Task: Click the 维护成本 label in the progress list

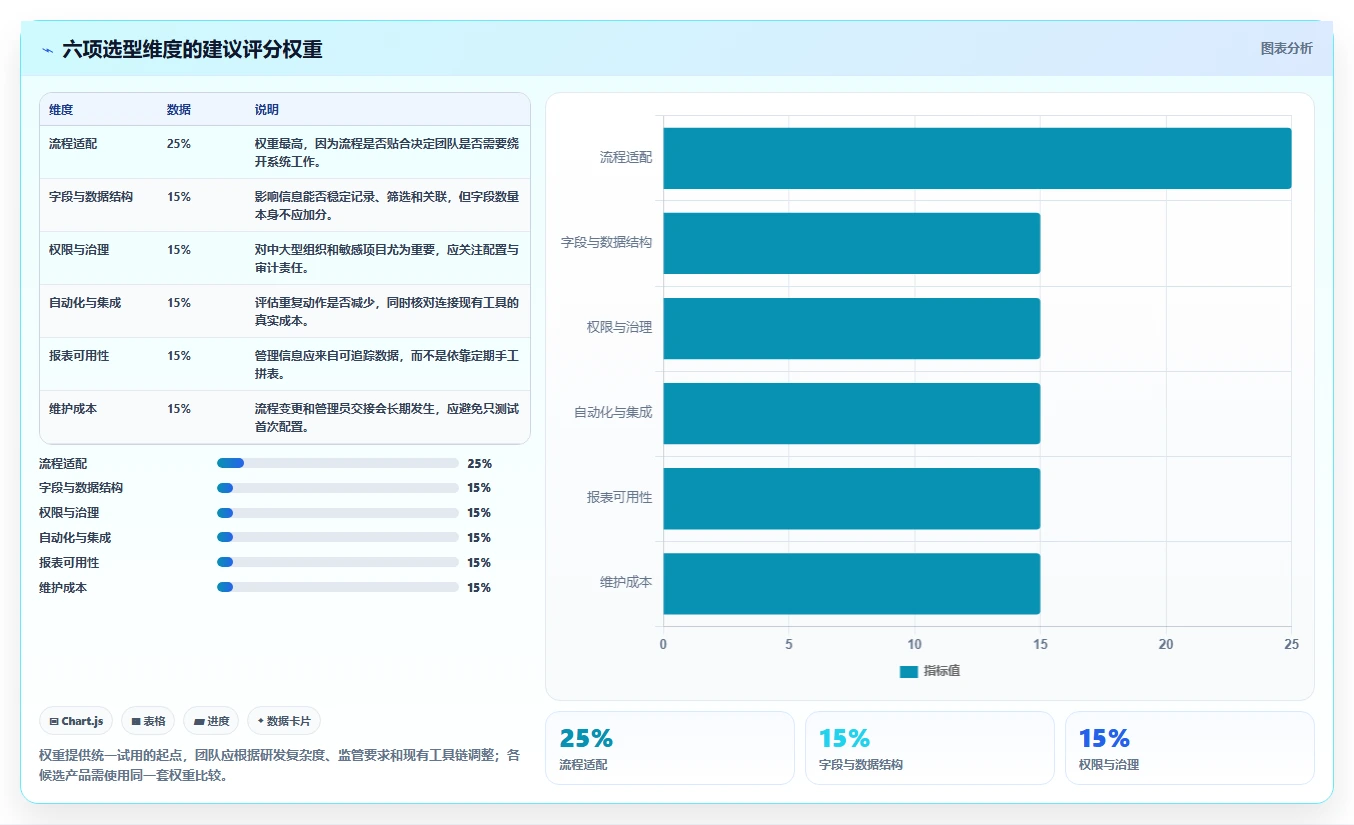Action: click(63, 588)
